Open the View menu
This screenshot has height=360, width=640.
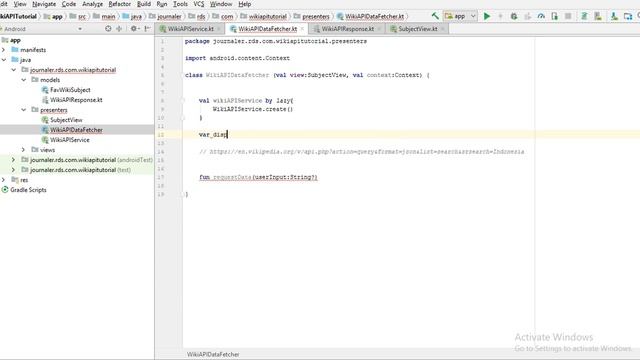point(20,4)
